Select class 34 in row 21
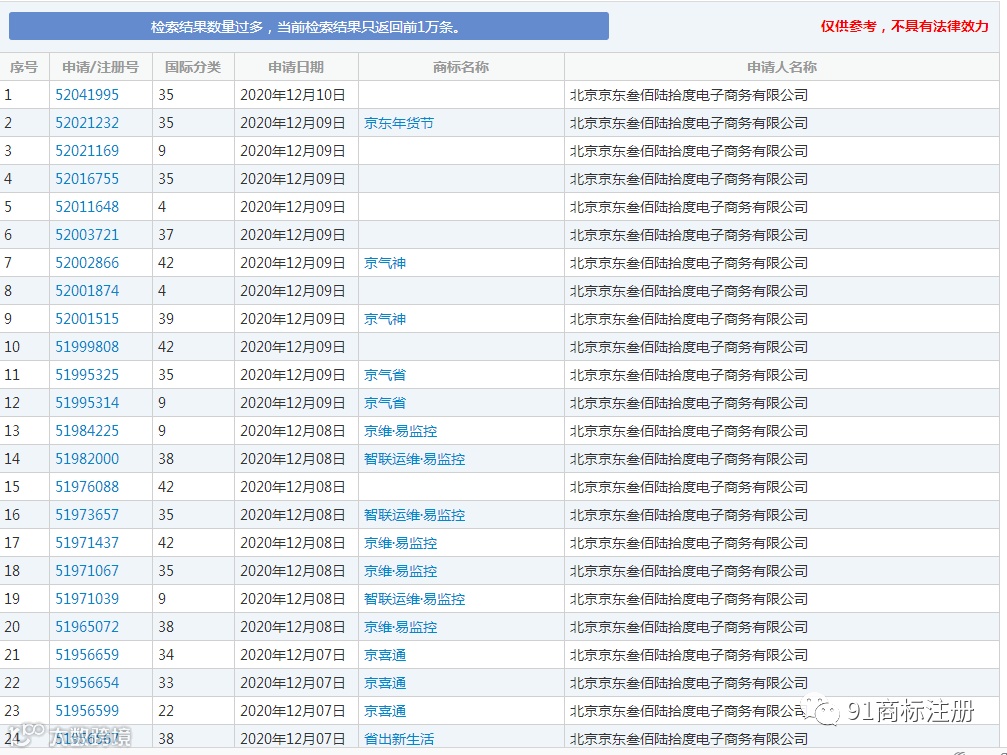1007x755 pixels. (166, 655)
